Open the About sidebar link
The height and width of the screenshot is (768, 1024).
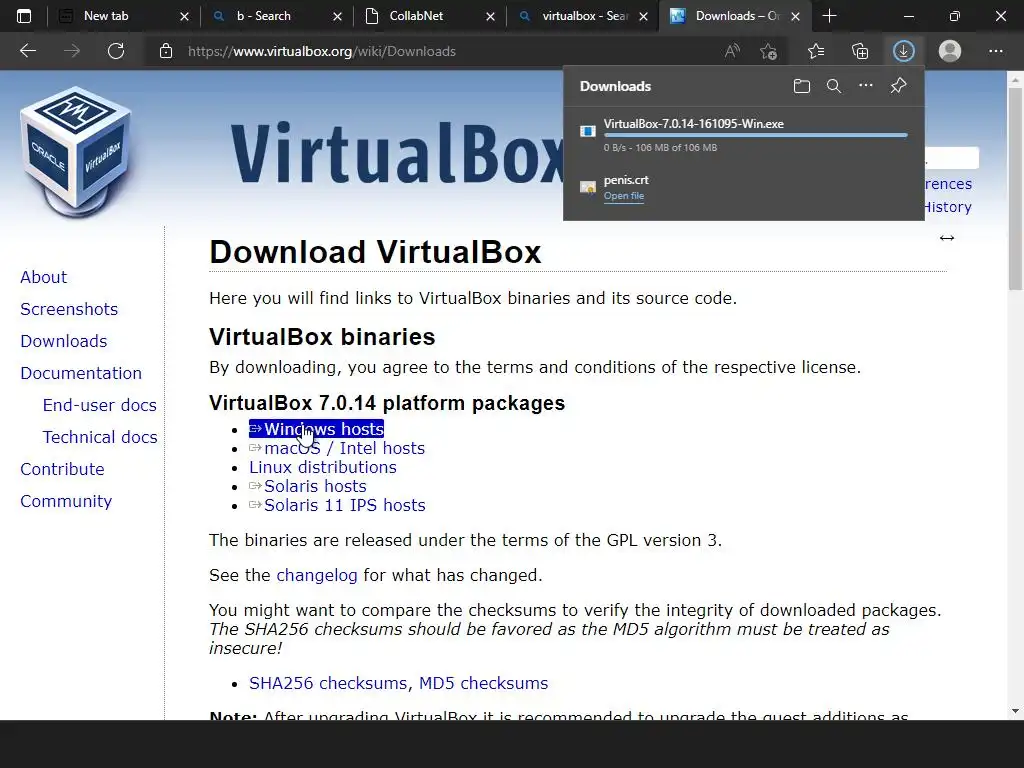point(44,277)
